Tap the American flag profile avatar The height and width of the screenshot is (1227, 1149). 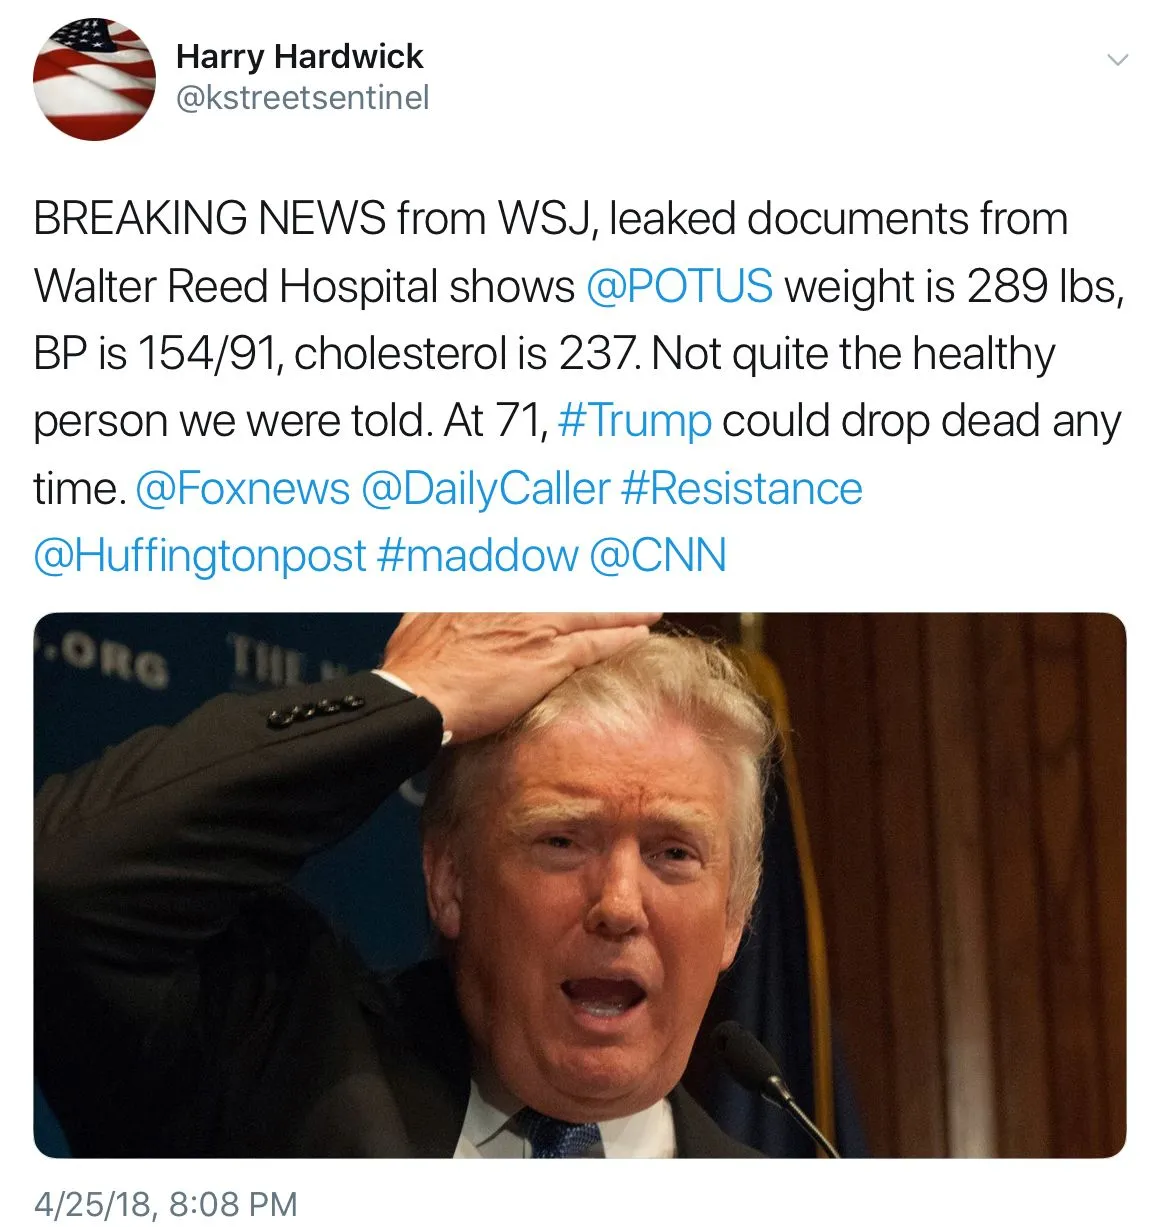click(94, 79)
